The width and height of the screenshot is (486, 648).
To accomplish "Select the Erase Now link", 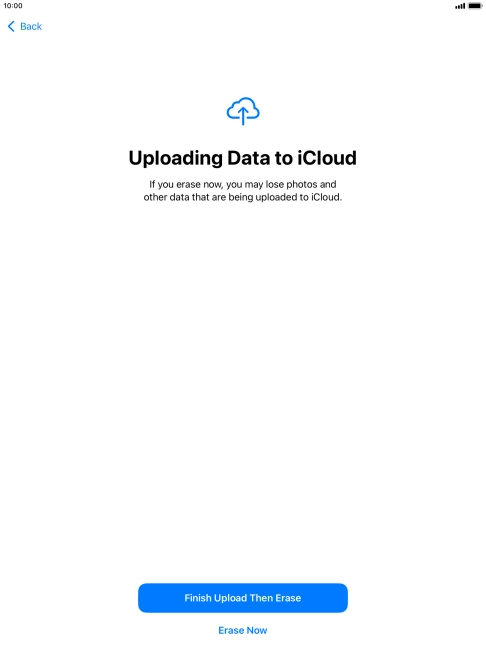I will coord(243,630).
